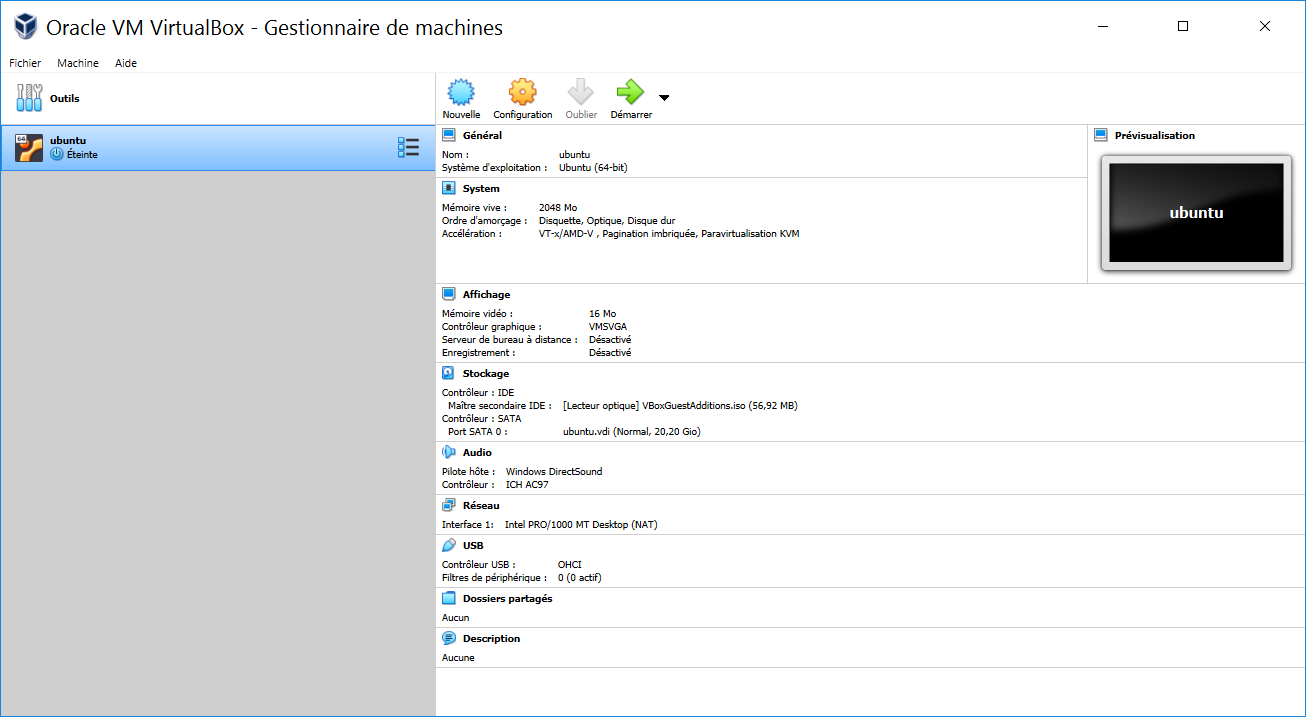Image resolution: width=1306 pixels, height=717 pixels.
Task: Click the Intel PRO/1000 MT Desktop entry
Action: (581, 524)
